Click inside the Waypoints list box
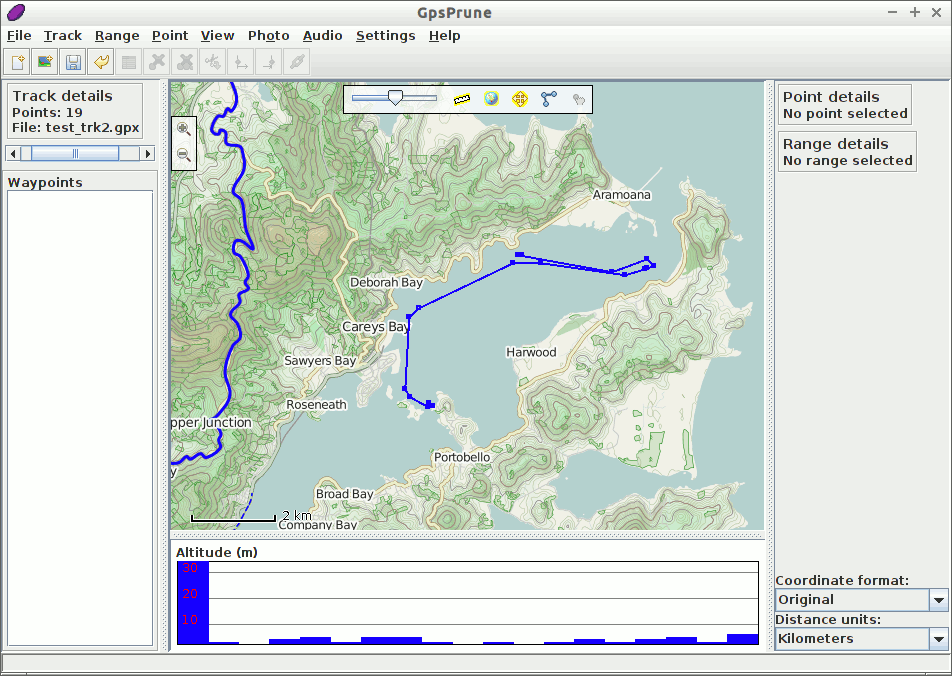The height and width of the screenshot is (676, 952). click(80, 418)
